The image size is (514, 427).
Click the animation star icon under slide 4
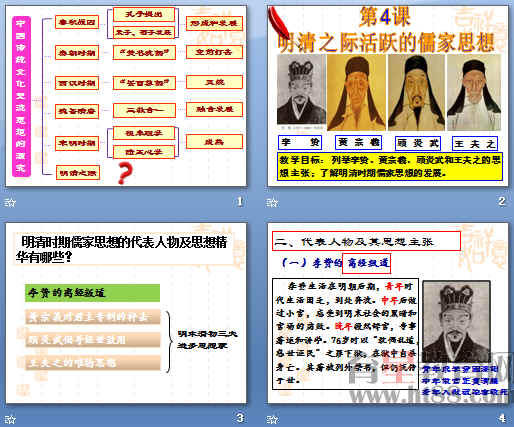pyautogui.click(x=272, y=419)
